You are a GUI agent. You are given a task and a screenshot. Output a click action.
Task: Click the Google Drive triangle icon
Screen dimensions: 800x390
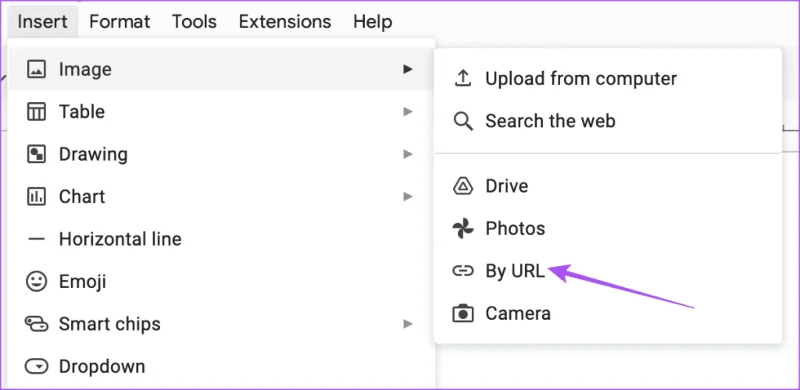point(463,186)
